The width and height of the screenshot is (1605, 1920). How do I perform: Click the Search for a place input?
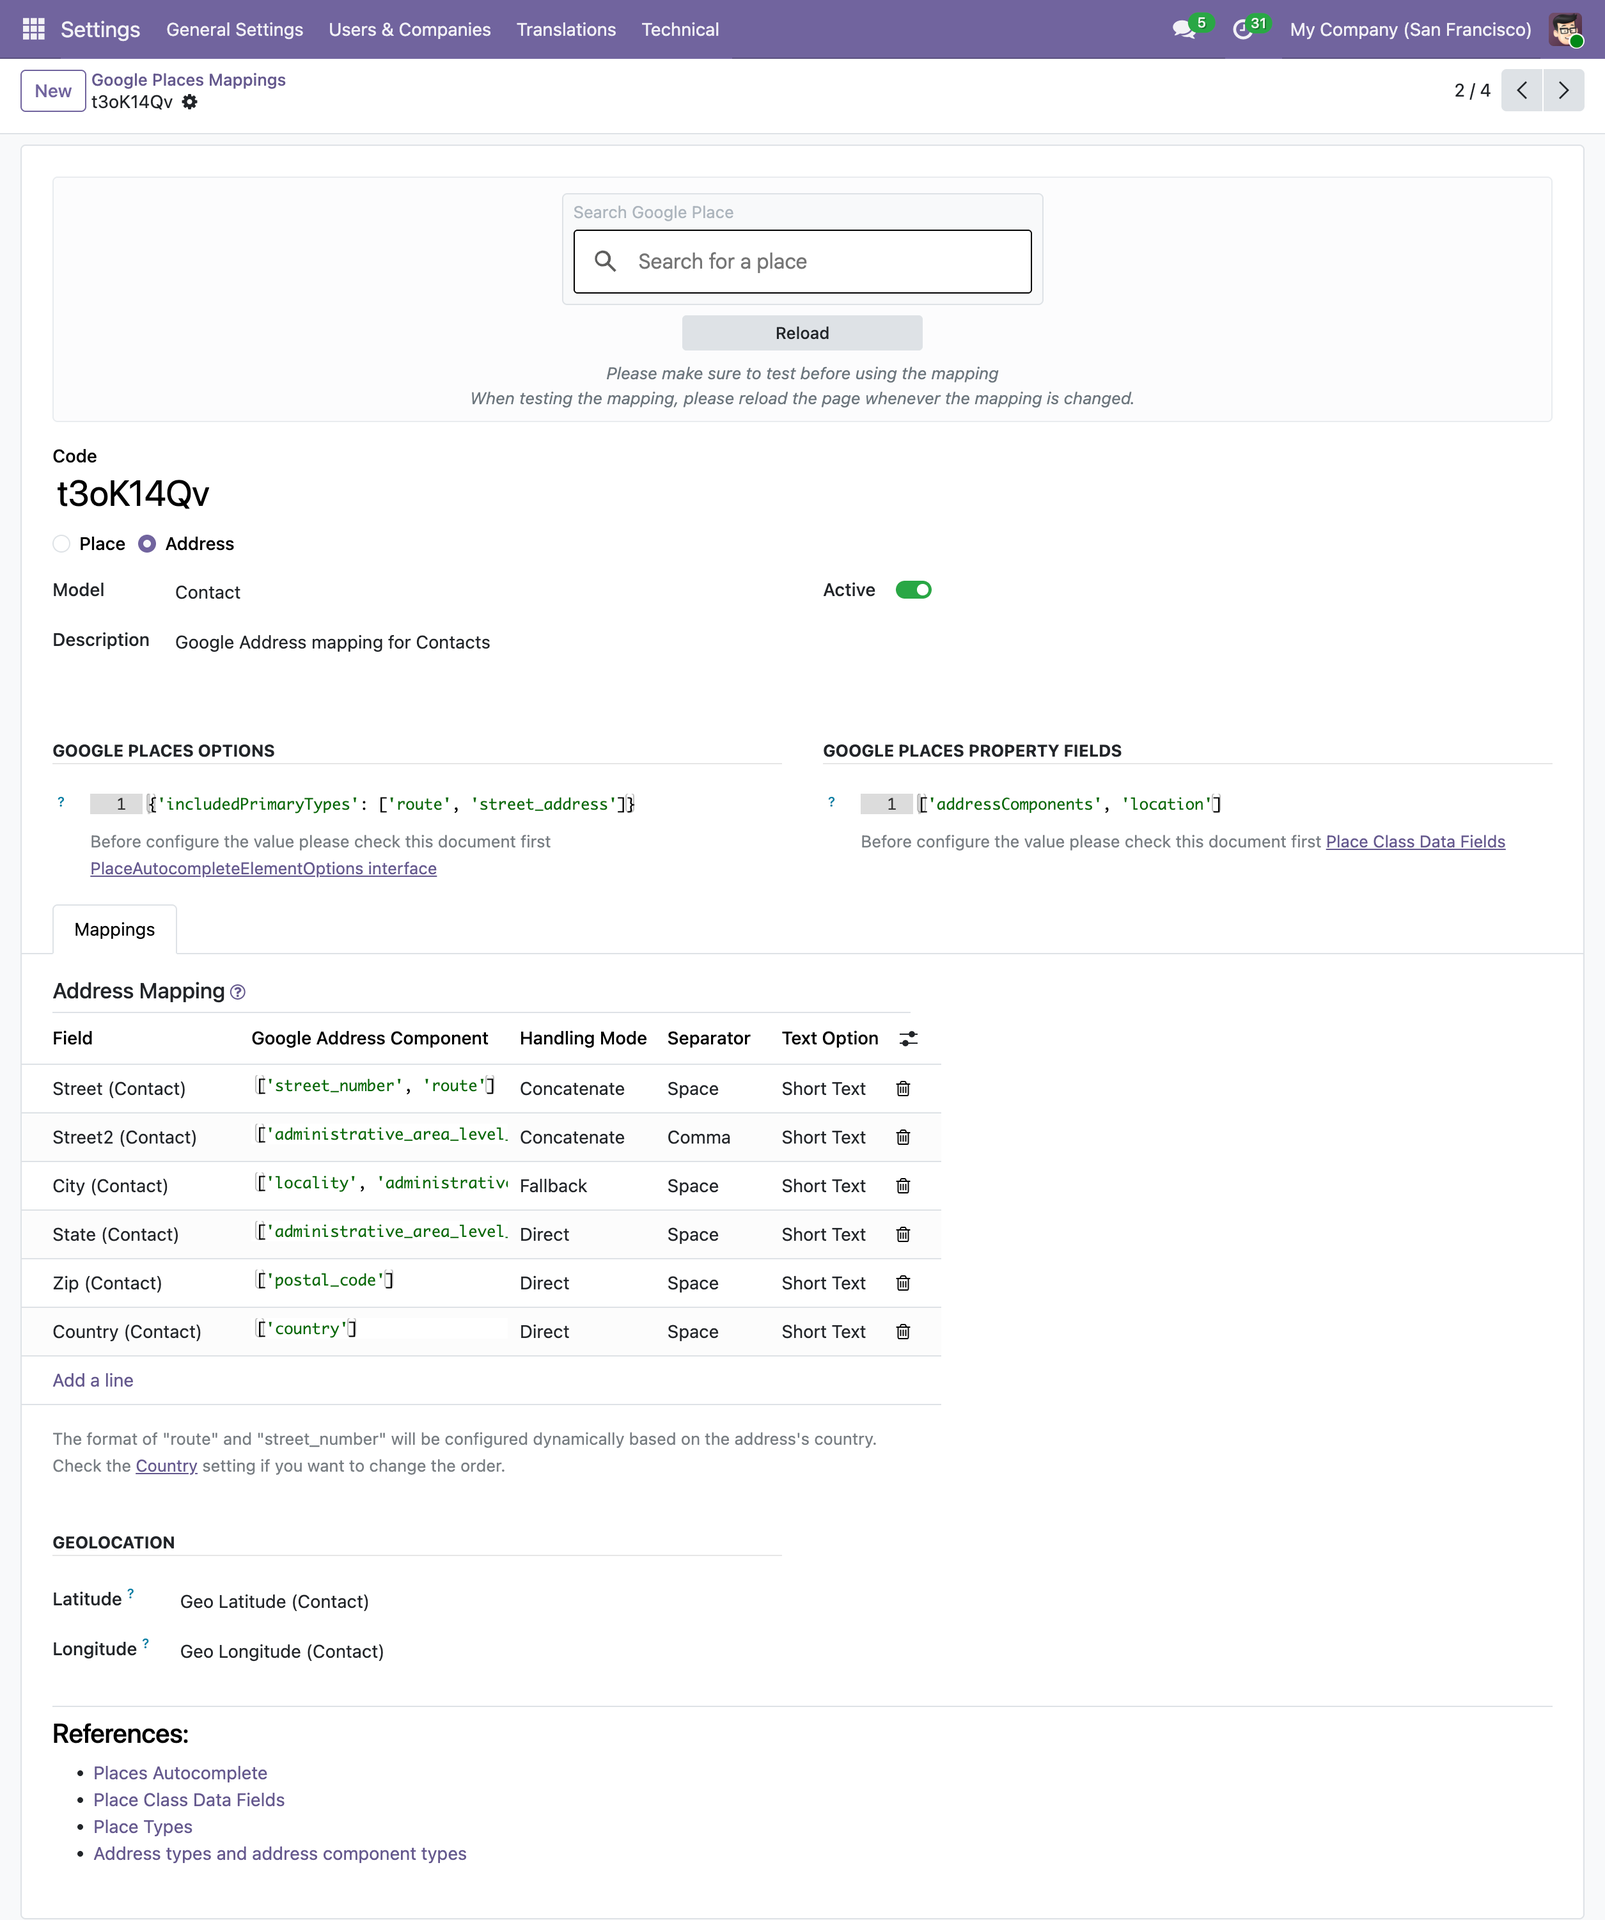802,262
